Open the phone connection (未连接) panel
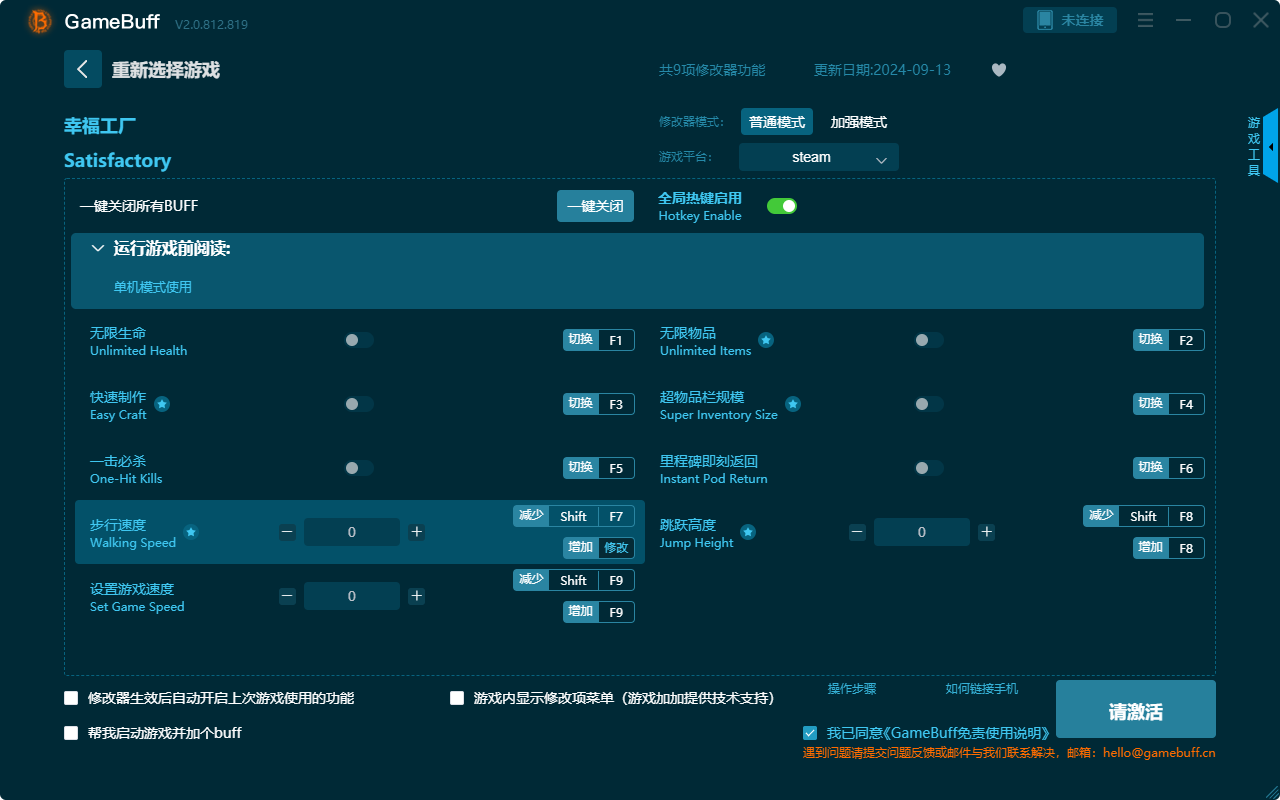The width and height of the screenshot is (1280, 800). click(1069, 19)
